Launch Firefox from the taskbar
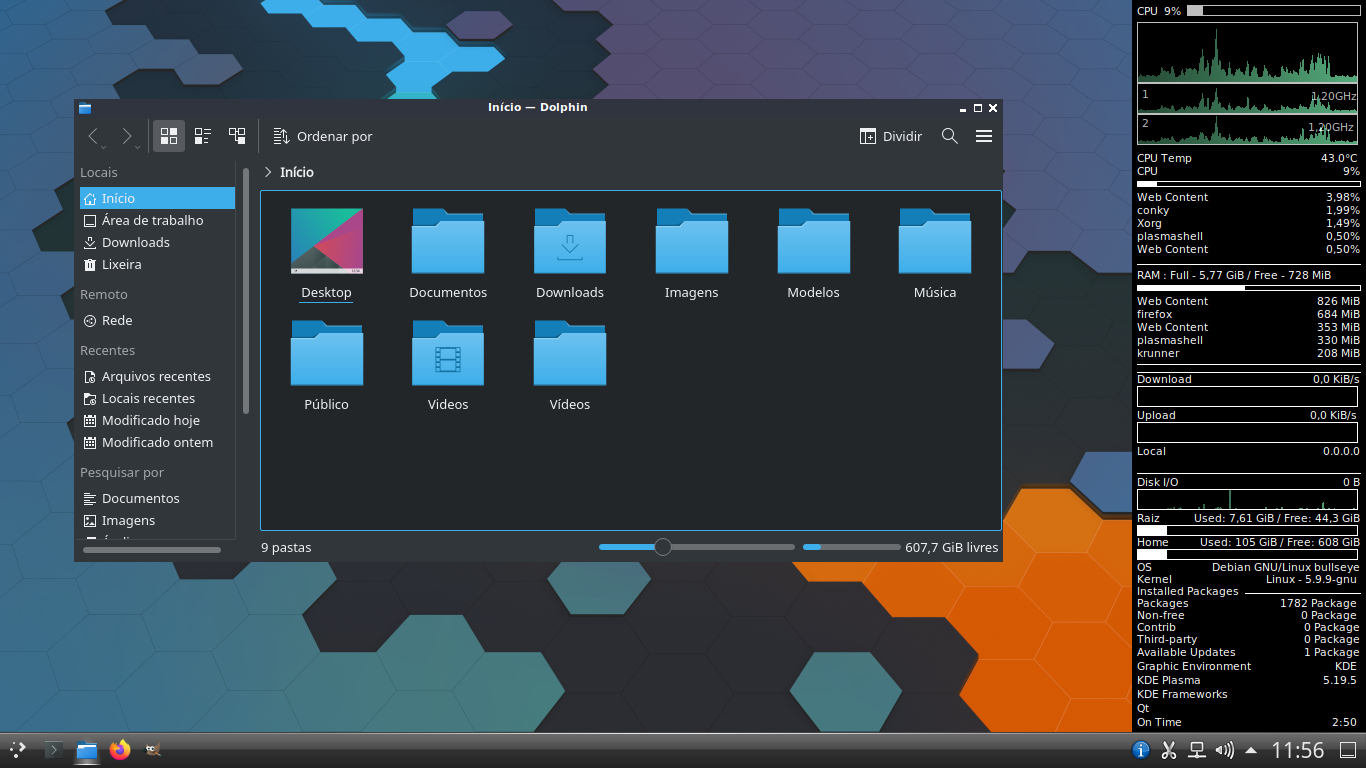 click(x=120, y=749)
